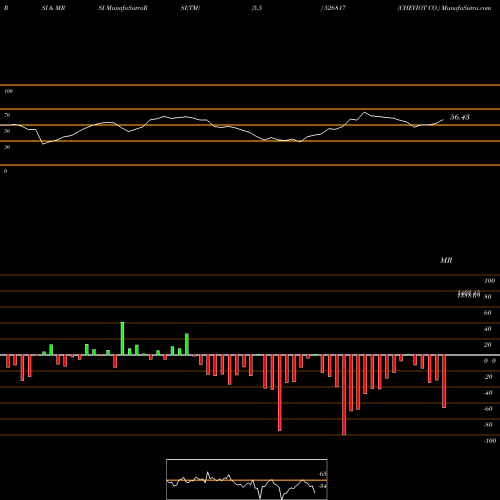The image size is (500, 500).
Task: Click the '80' label on MR axis
Action: click(487, 297)
